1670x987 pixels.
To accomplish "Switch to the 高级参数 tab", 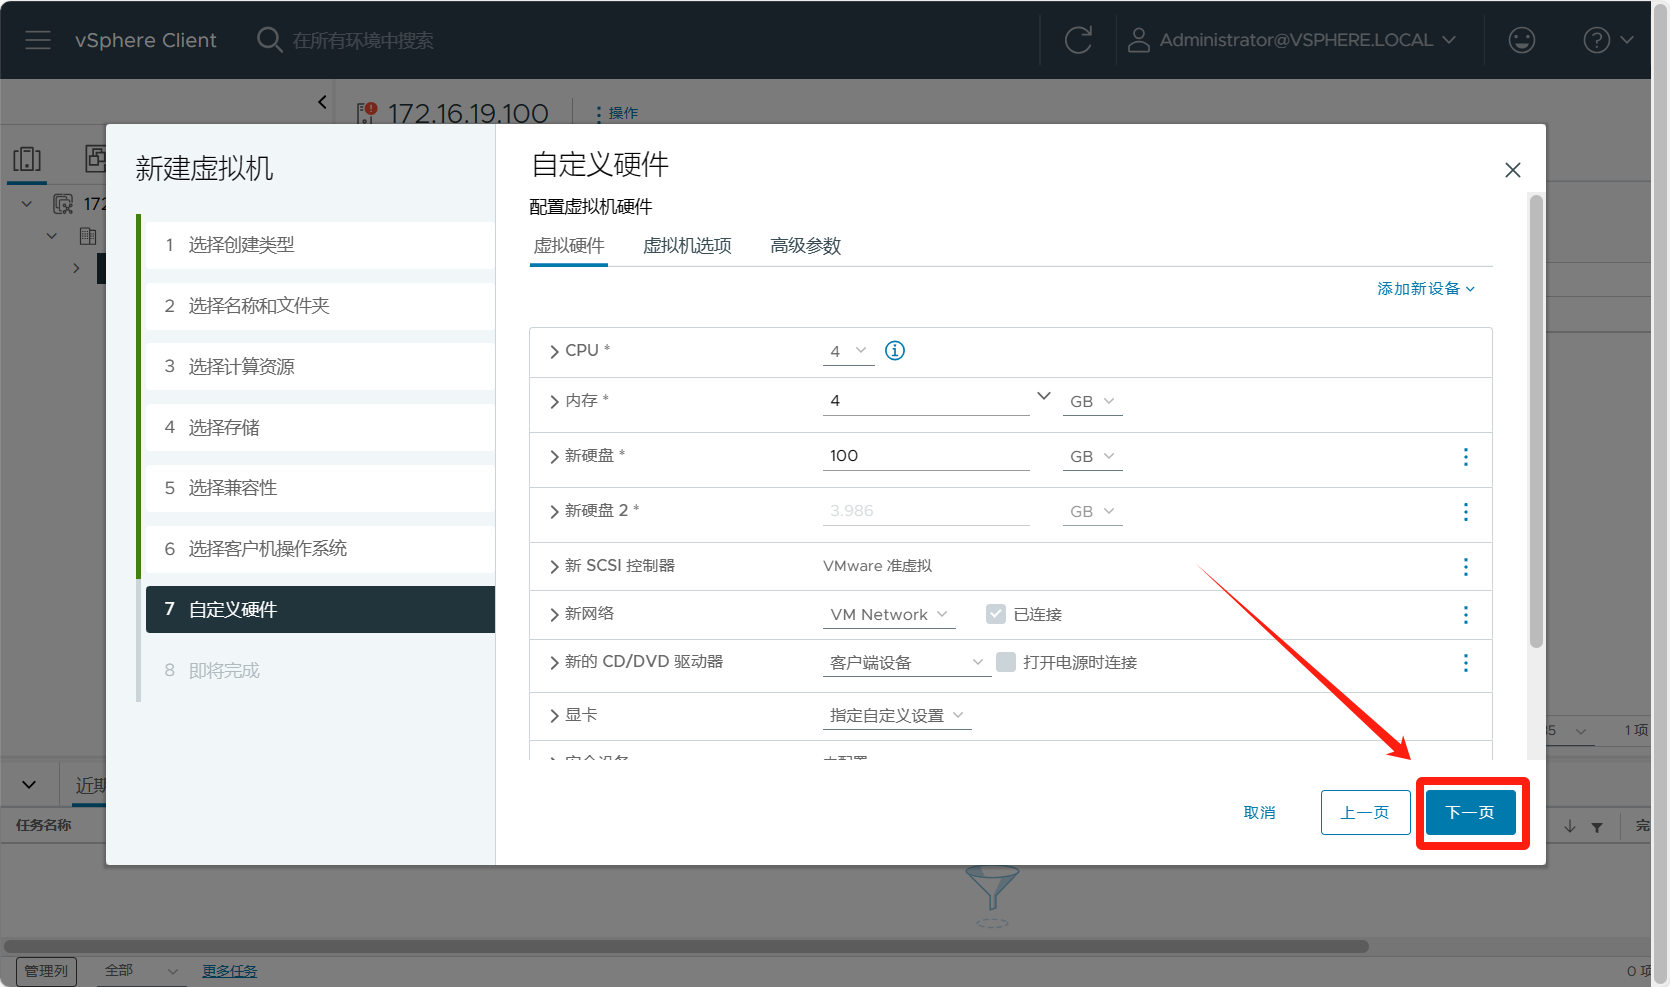I will click(805, 246).
